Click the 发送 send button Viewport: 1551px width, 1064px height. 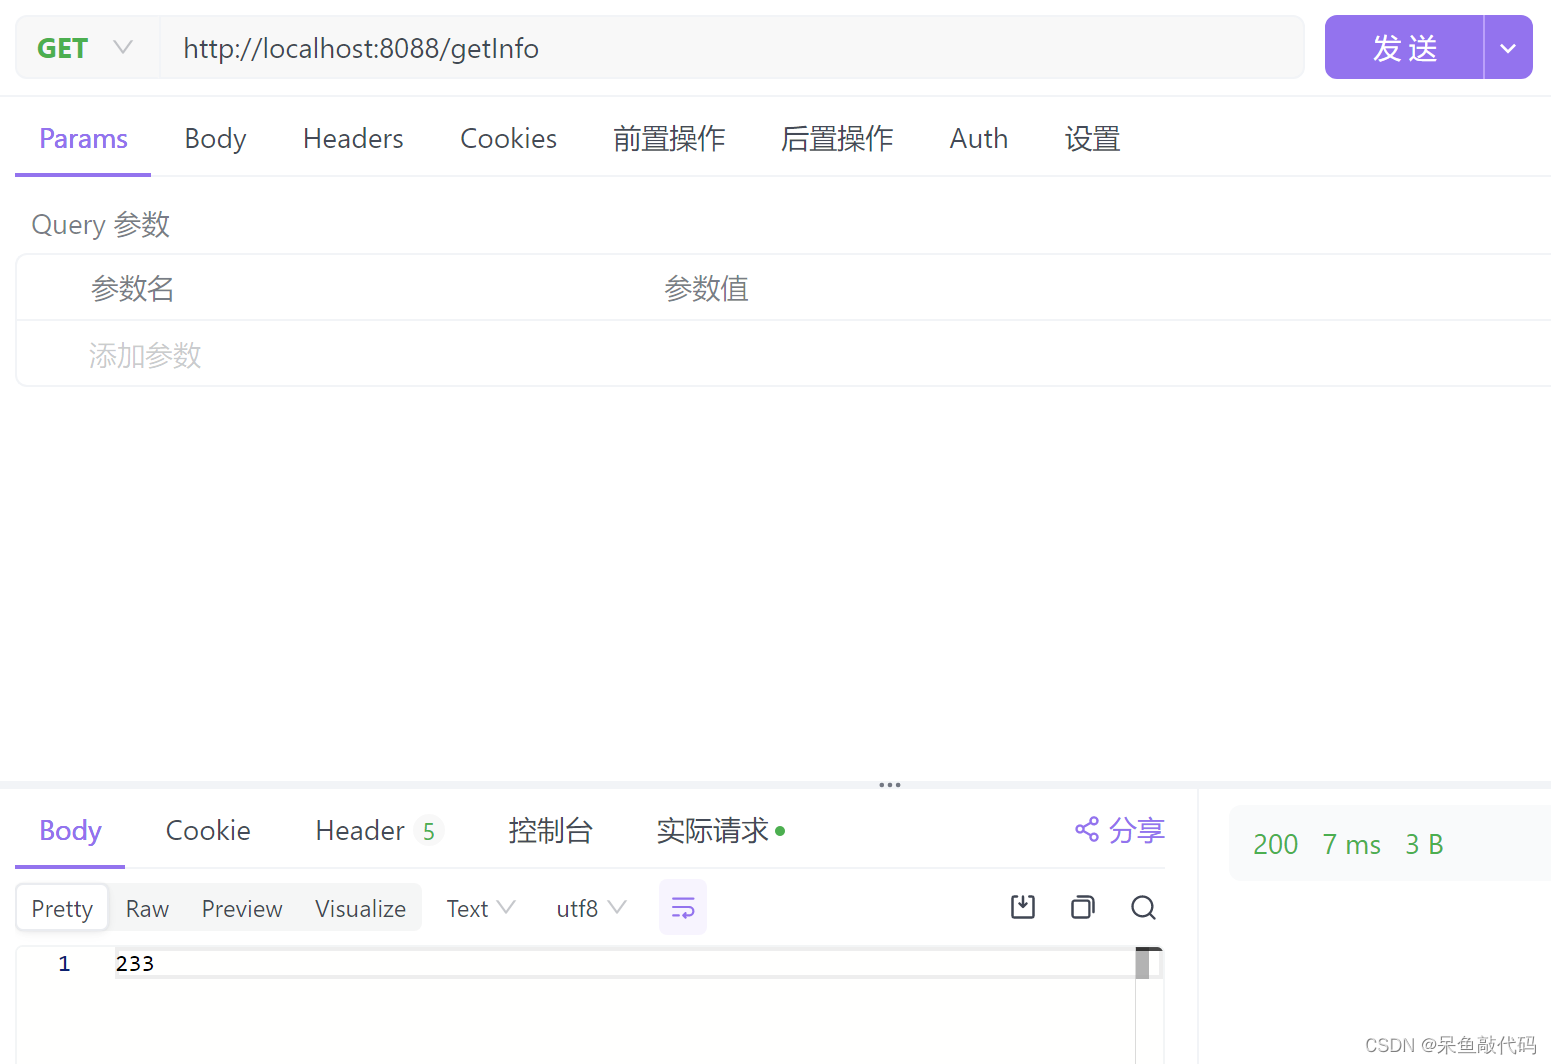pyautogui.click(x=1404, y=48)
